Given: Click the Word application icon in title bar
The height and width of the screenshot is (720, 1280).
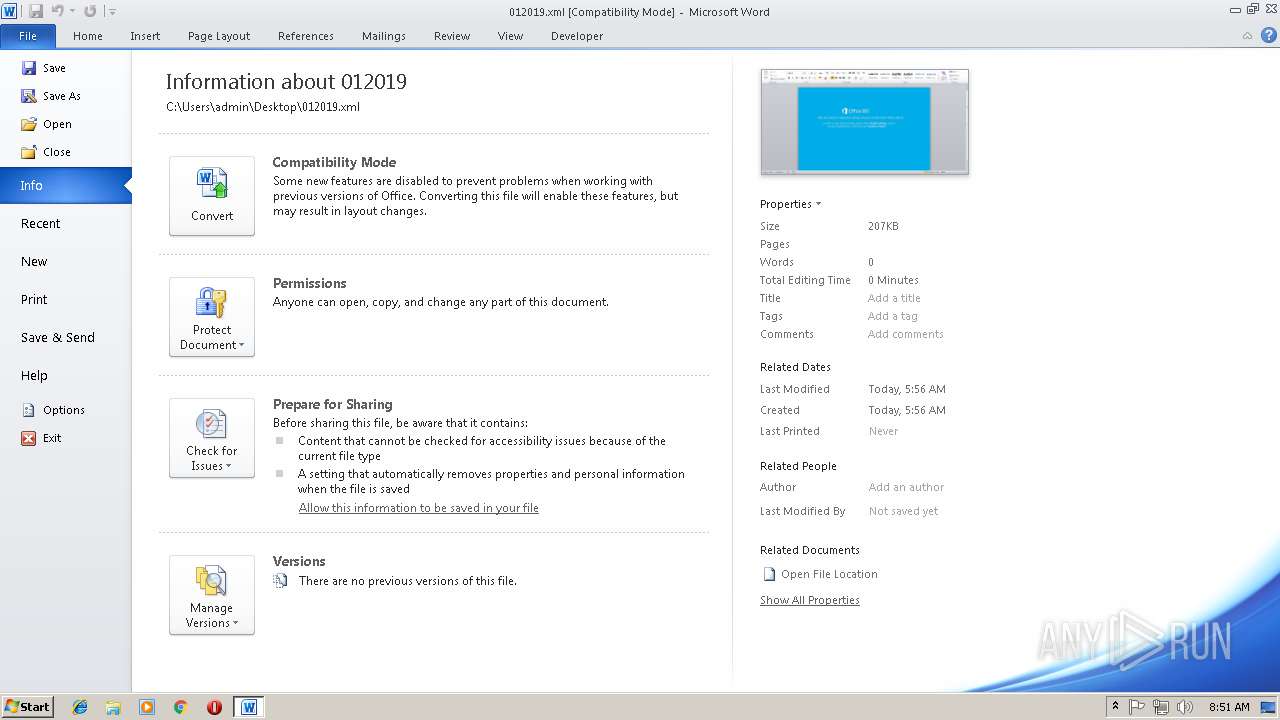Looking at the screenshot, I should click(x=9, y=11).
